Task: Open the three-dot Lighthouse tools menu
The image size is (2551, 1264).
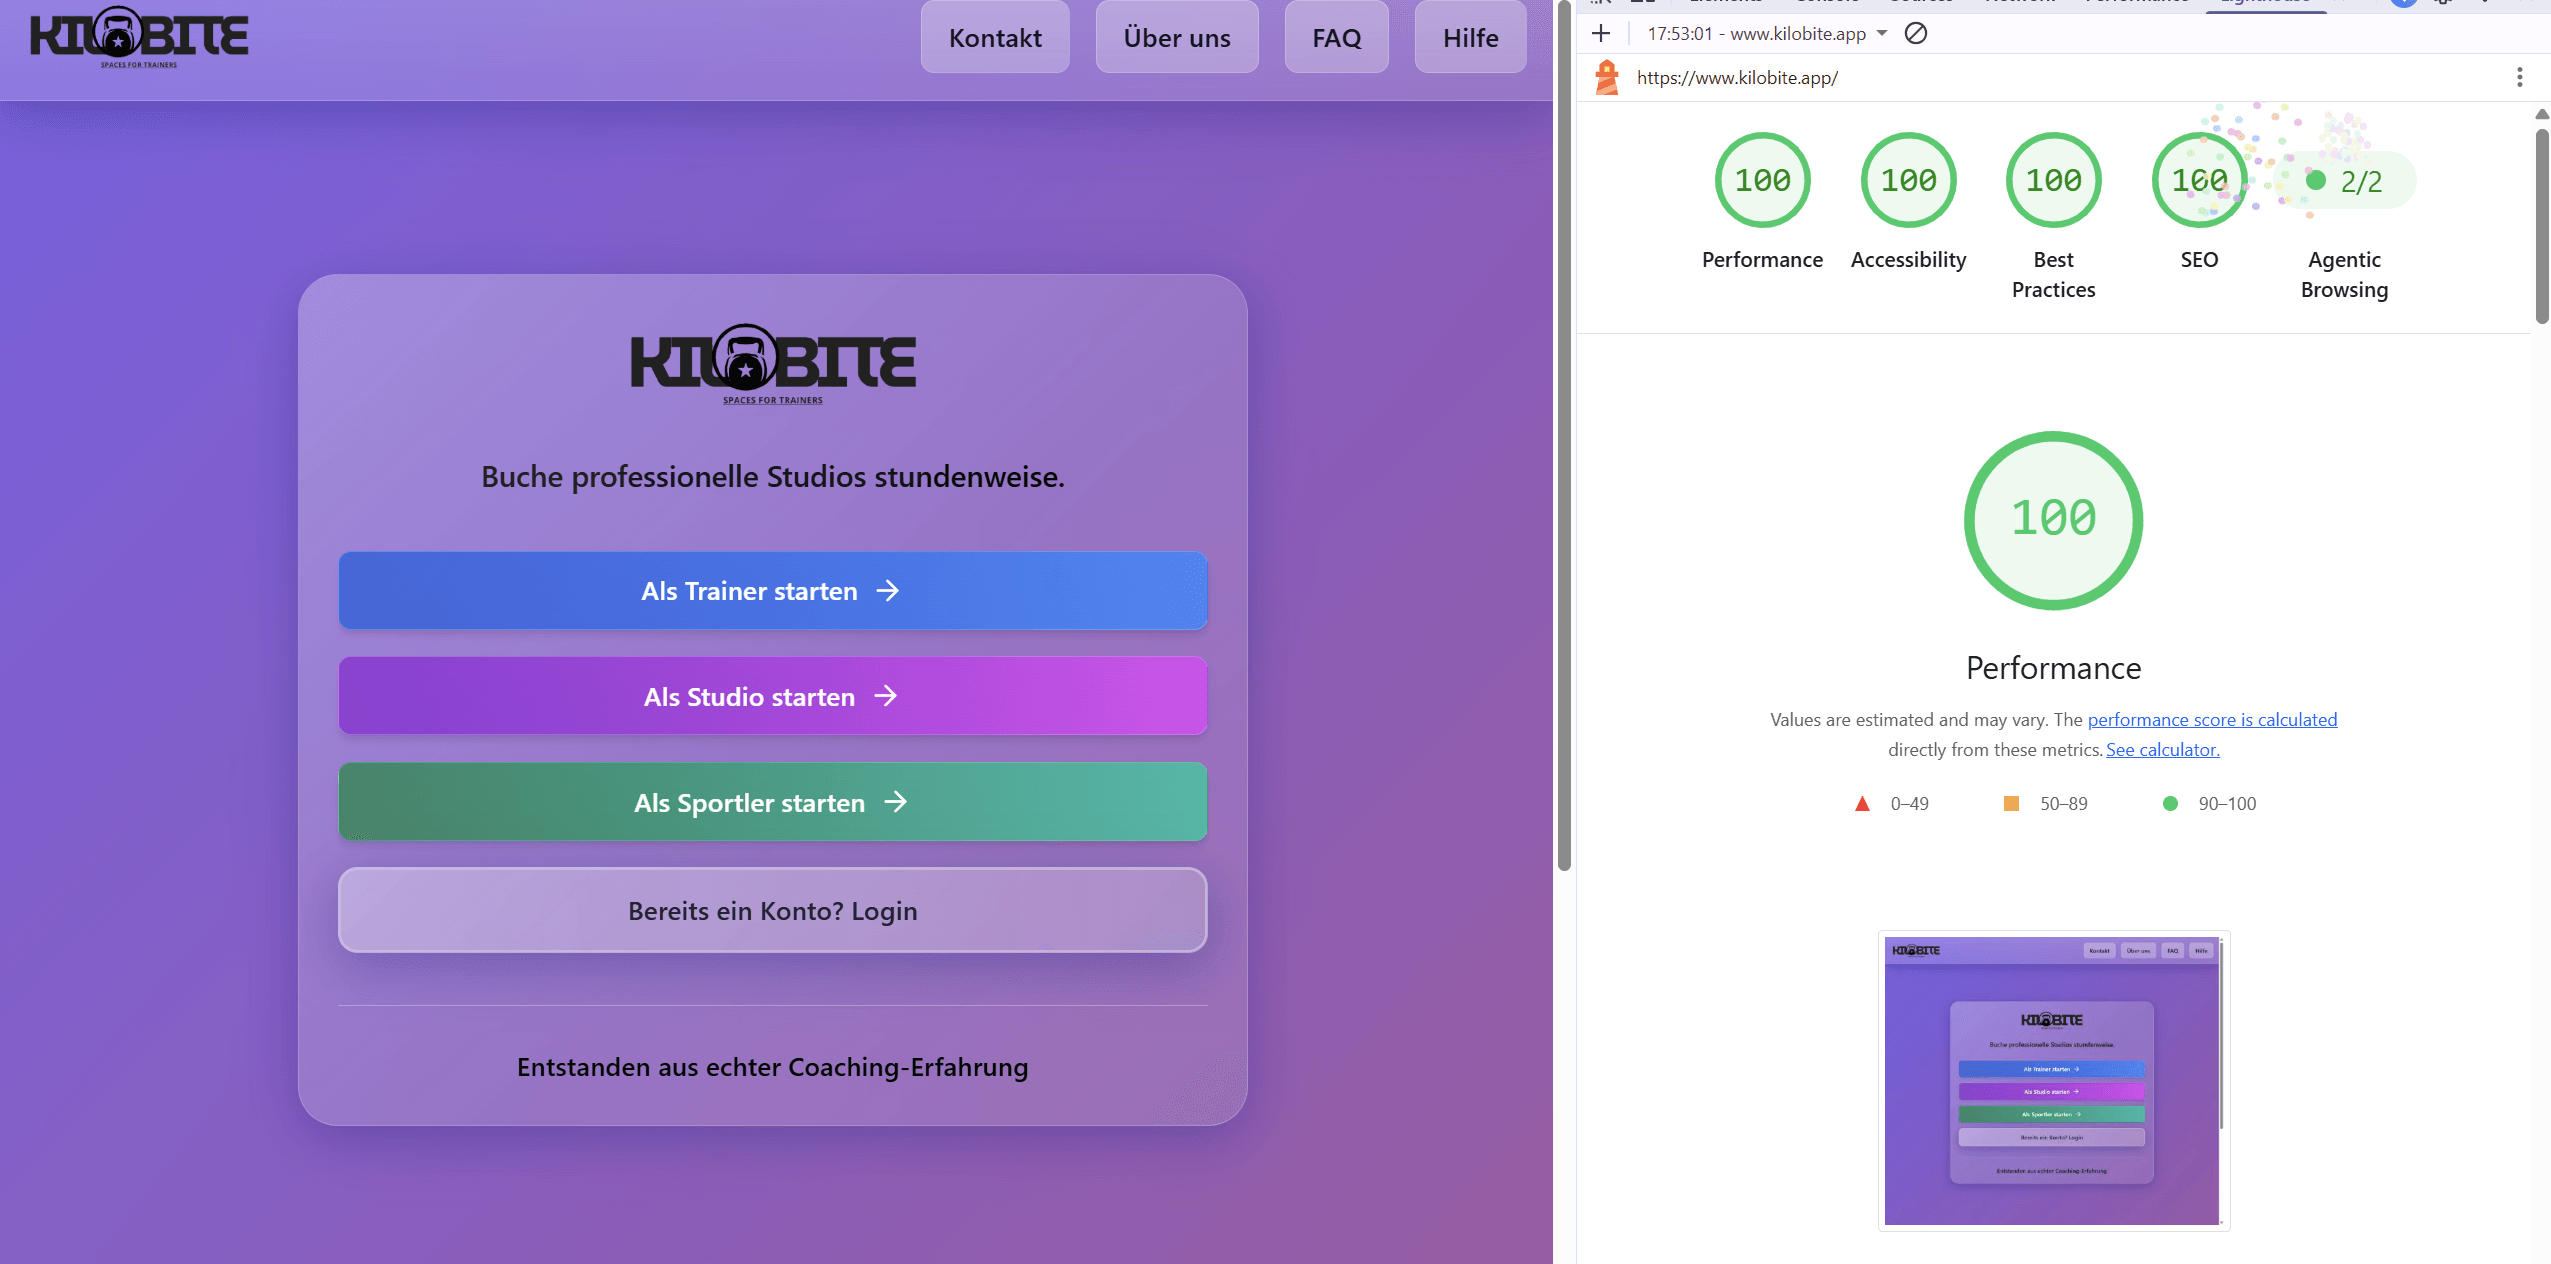Action: (x=2520, y=78)
